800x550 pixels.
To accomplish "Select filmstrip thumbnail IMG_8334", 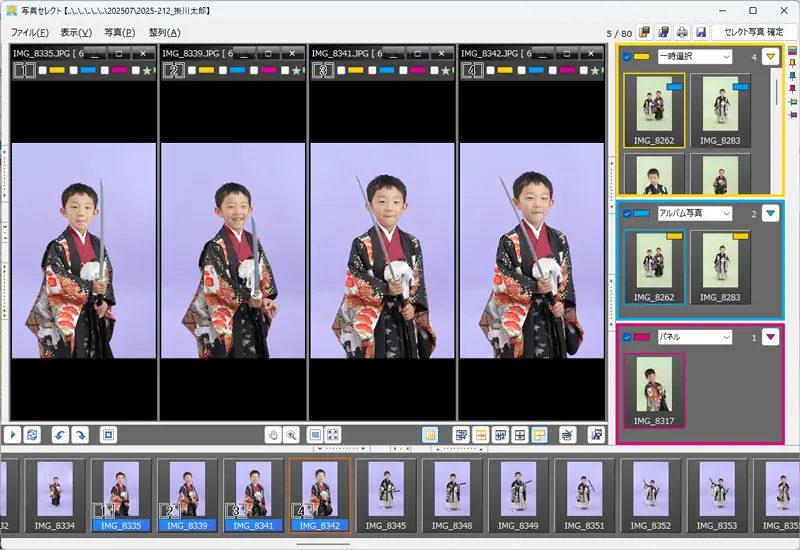I will 55,495.
